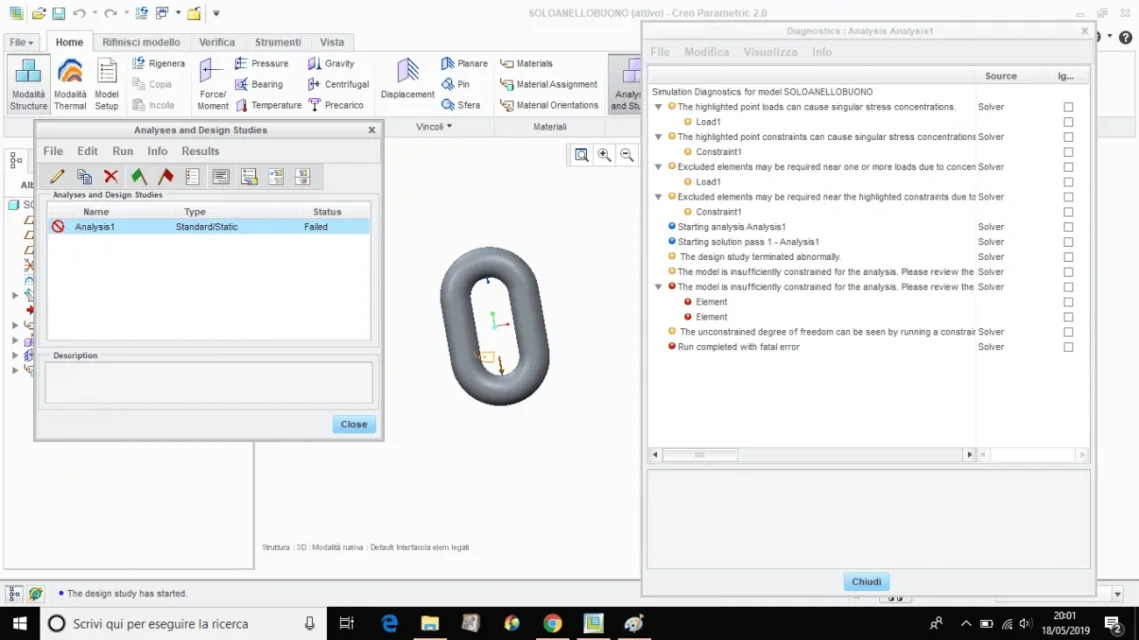Expand the Vincoli group dropdown

pyautogui.click(x=434, y=126)
